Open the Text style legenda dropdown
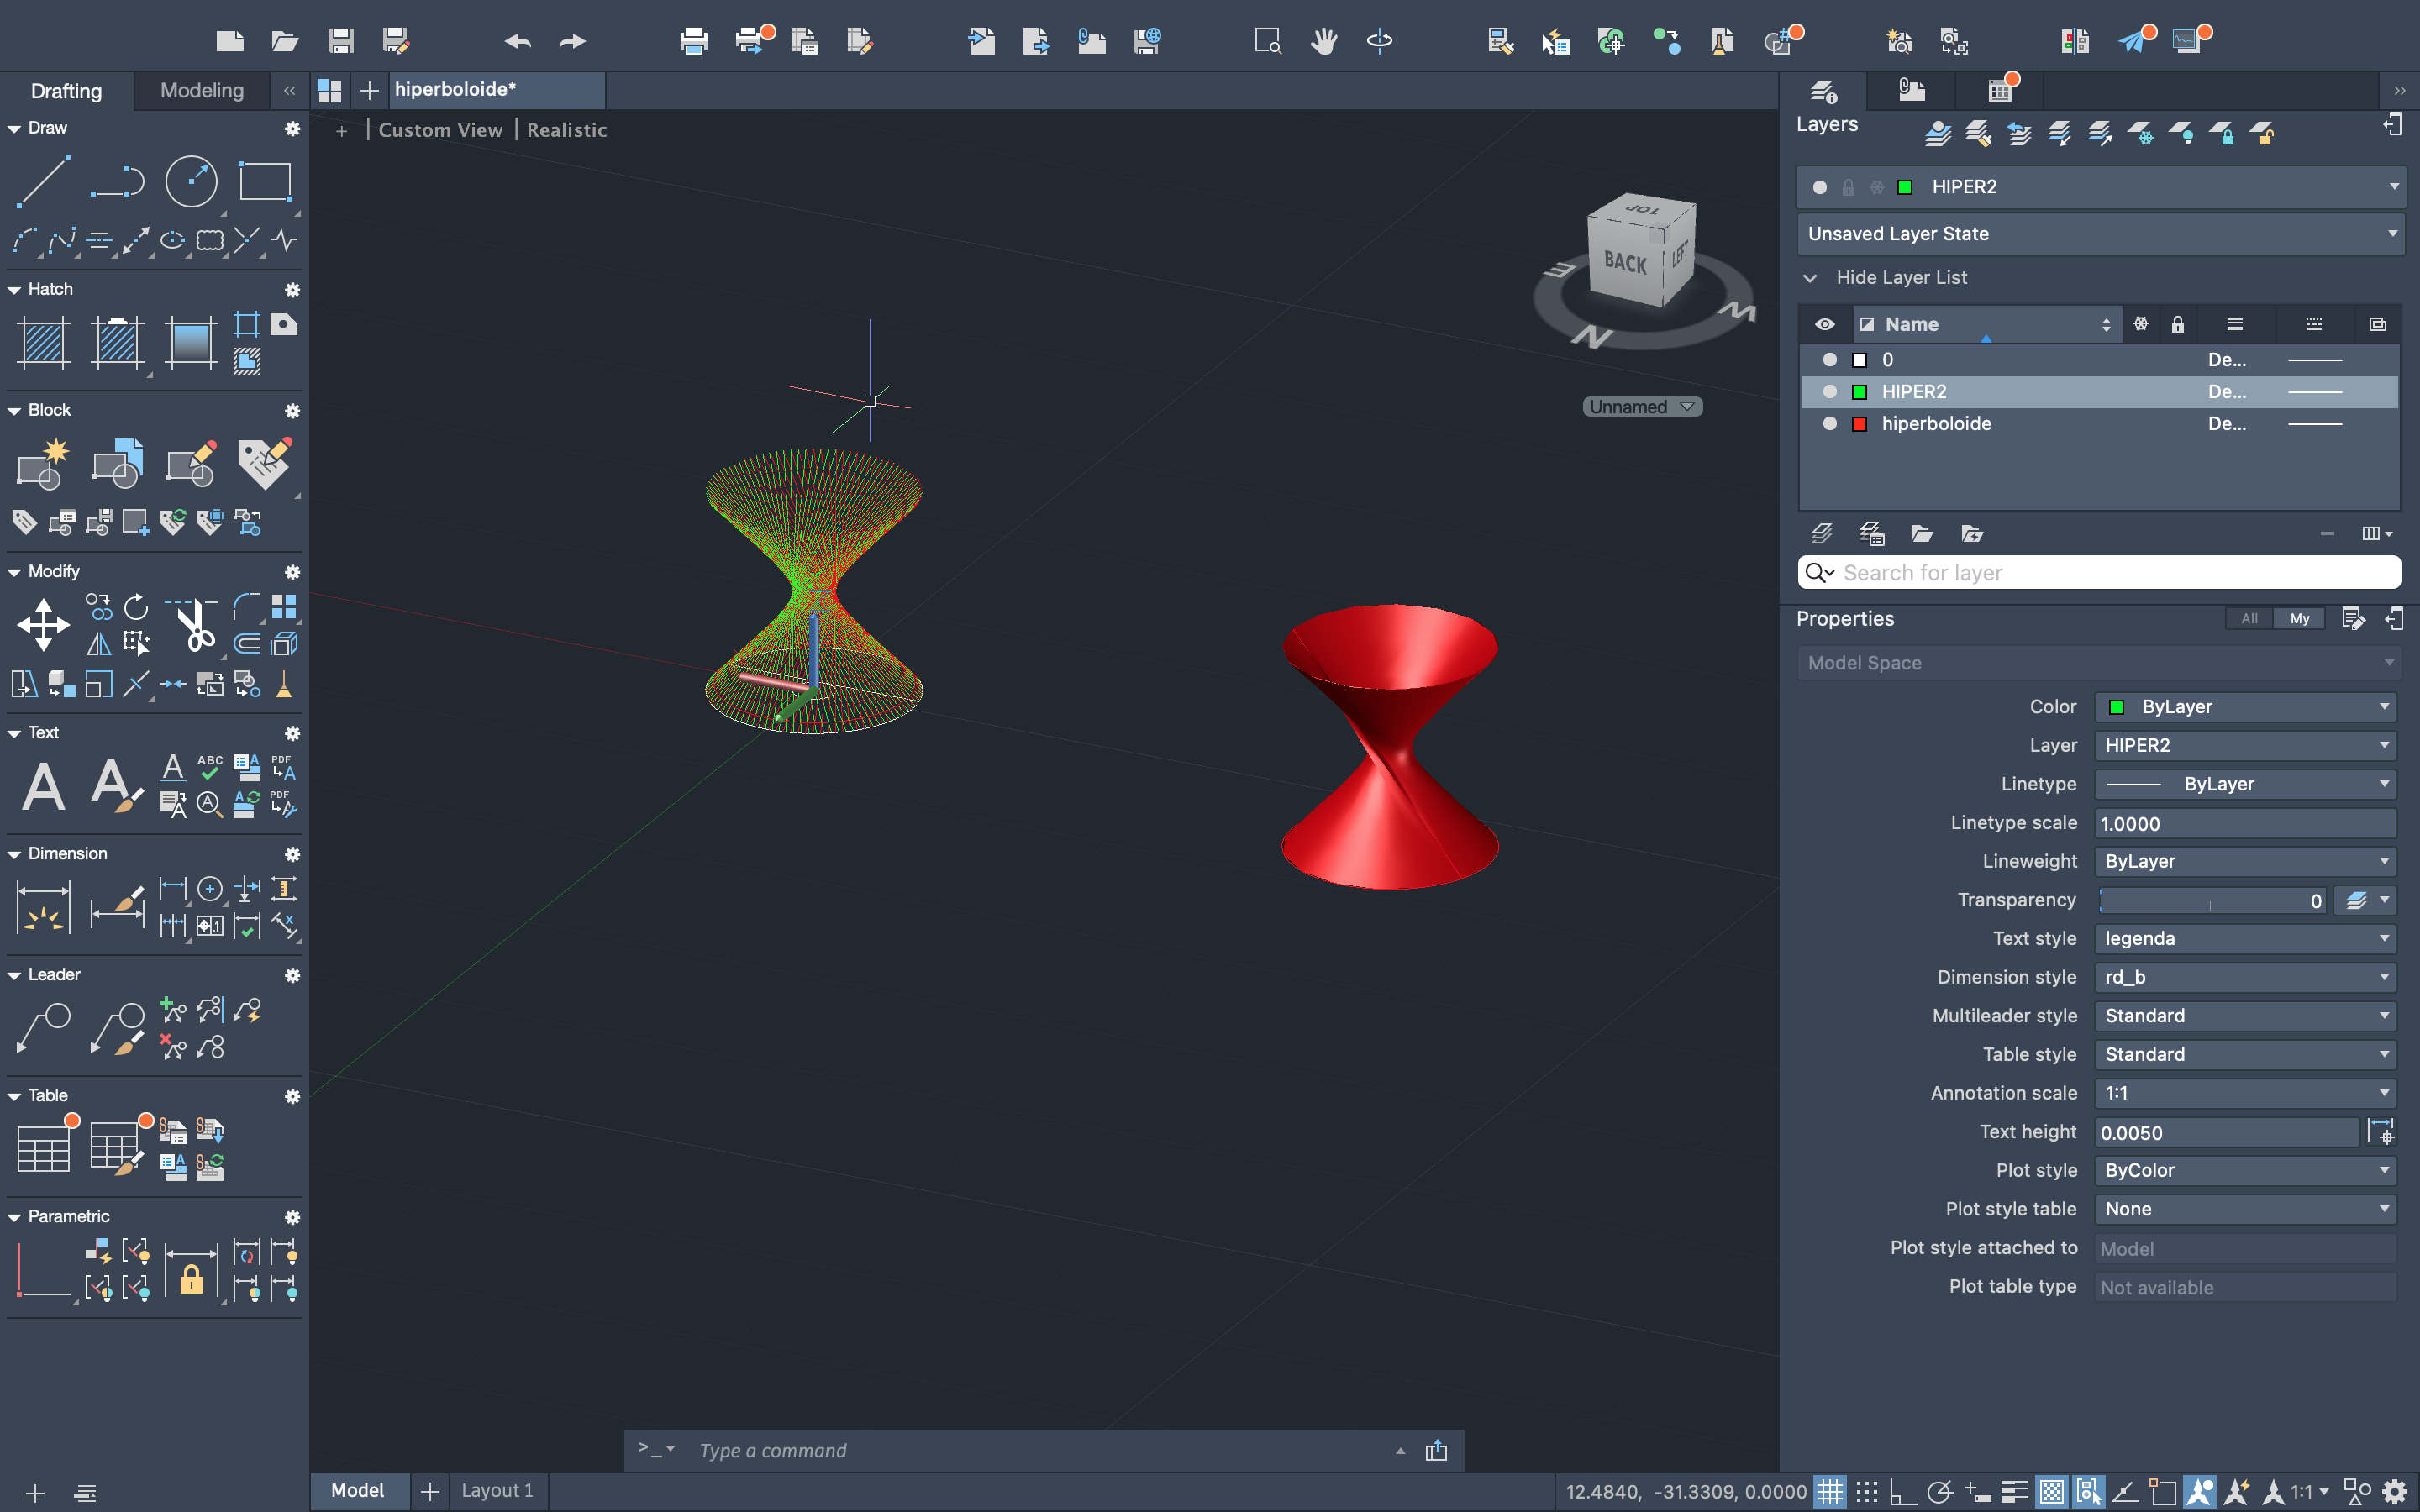 [2244, 938]
